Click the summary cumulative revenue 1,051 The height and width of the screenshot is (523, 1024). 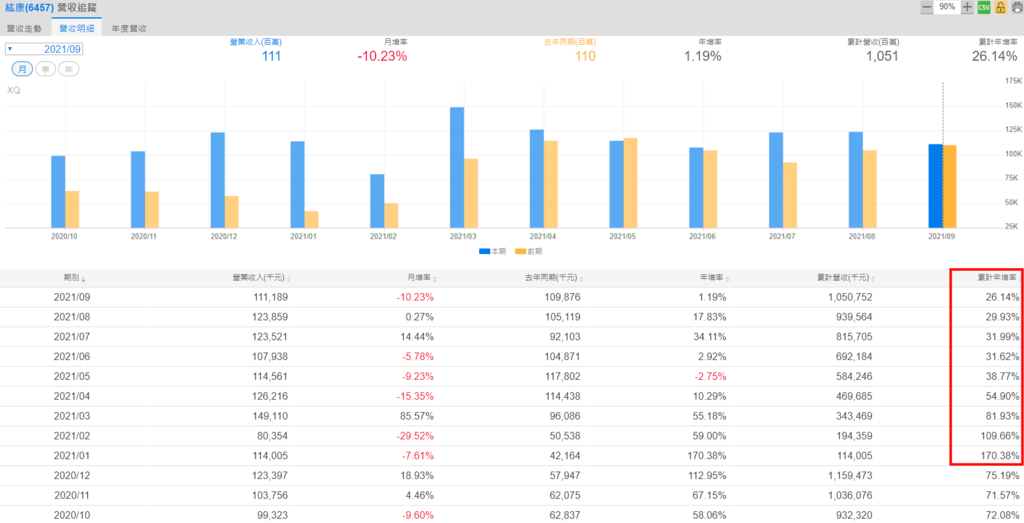(882, 56)
